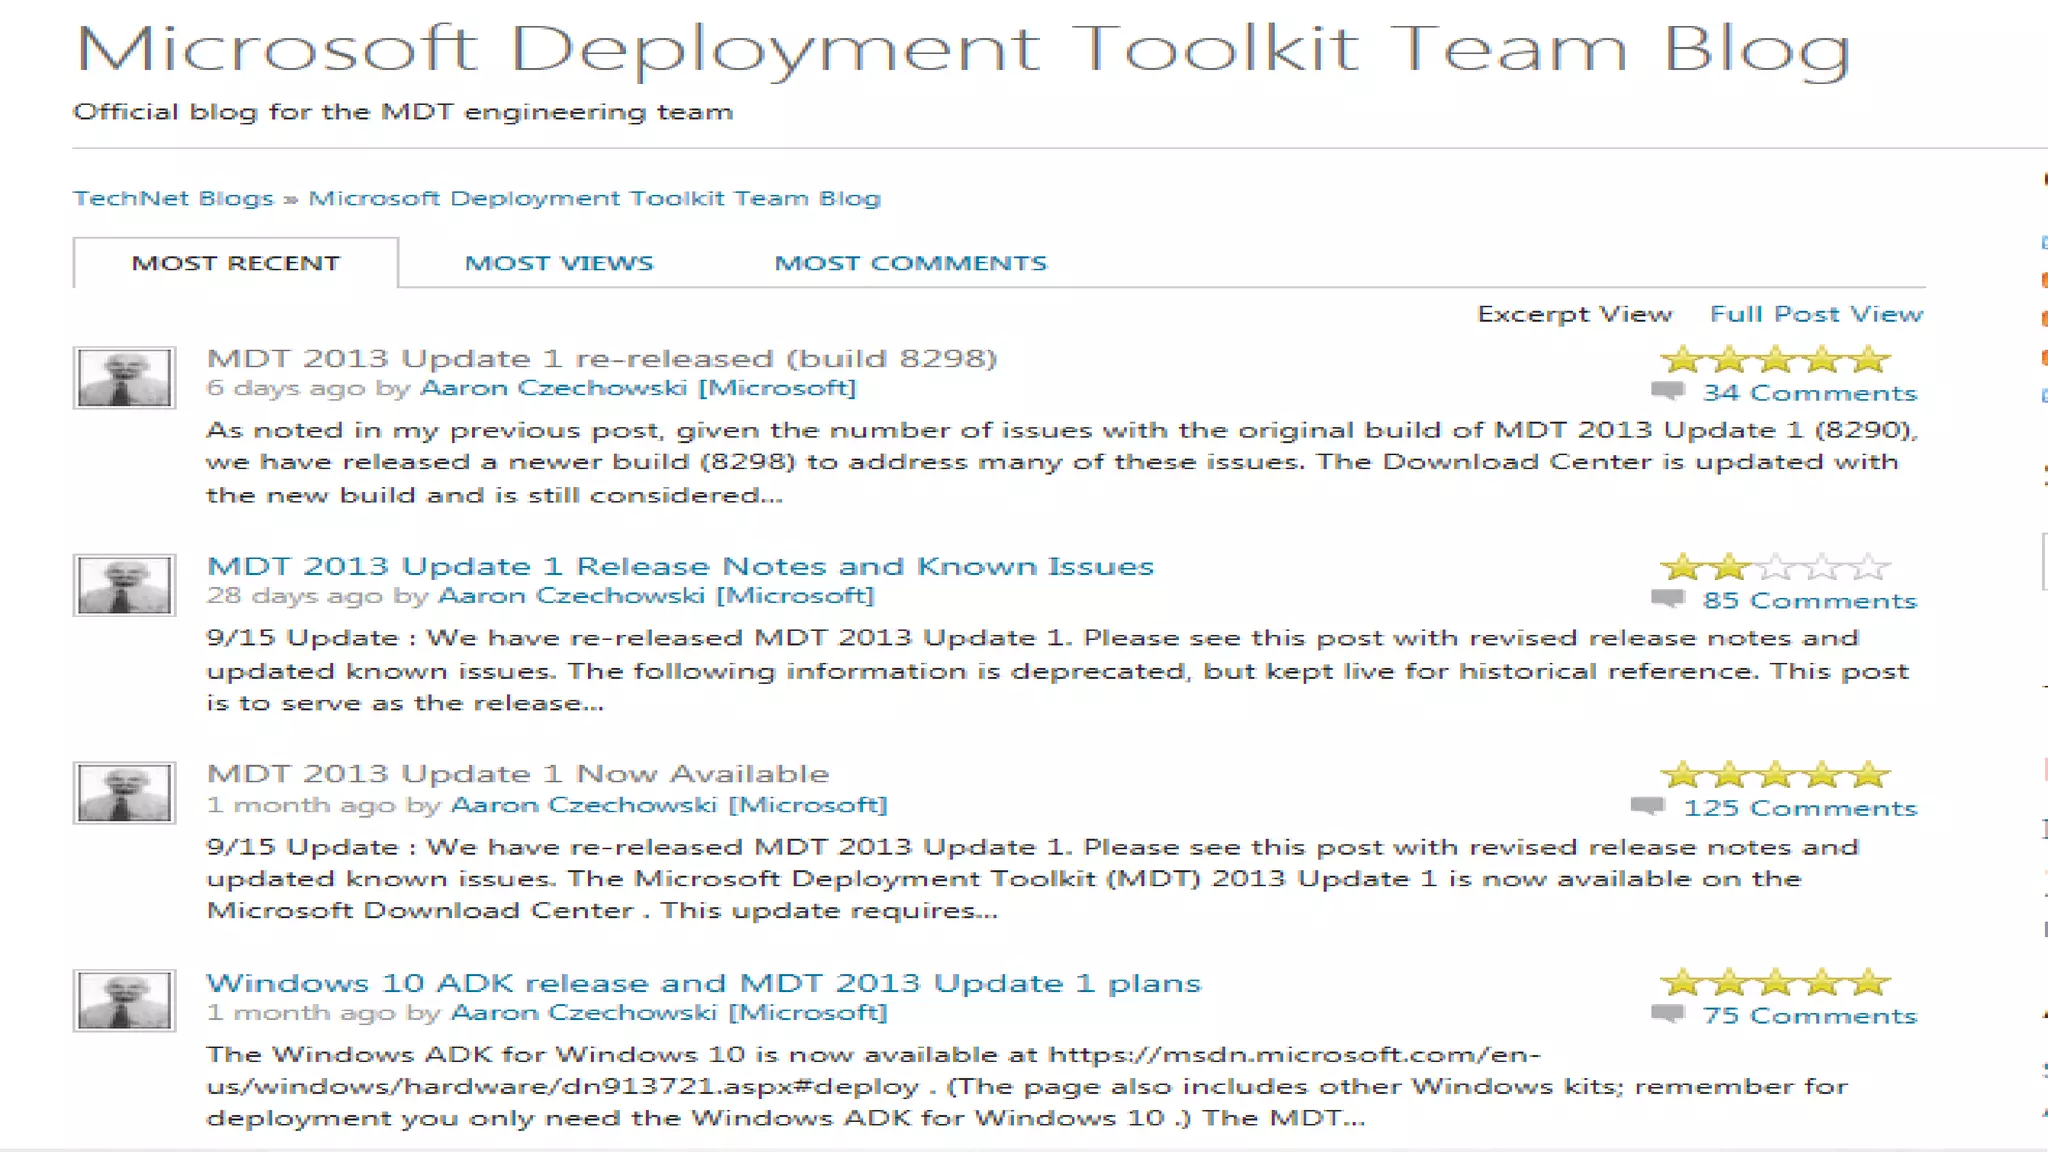Click the '28 days ago' timestamp
The image size is (2048, 1152).
[294, 596]
